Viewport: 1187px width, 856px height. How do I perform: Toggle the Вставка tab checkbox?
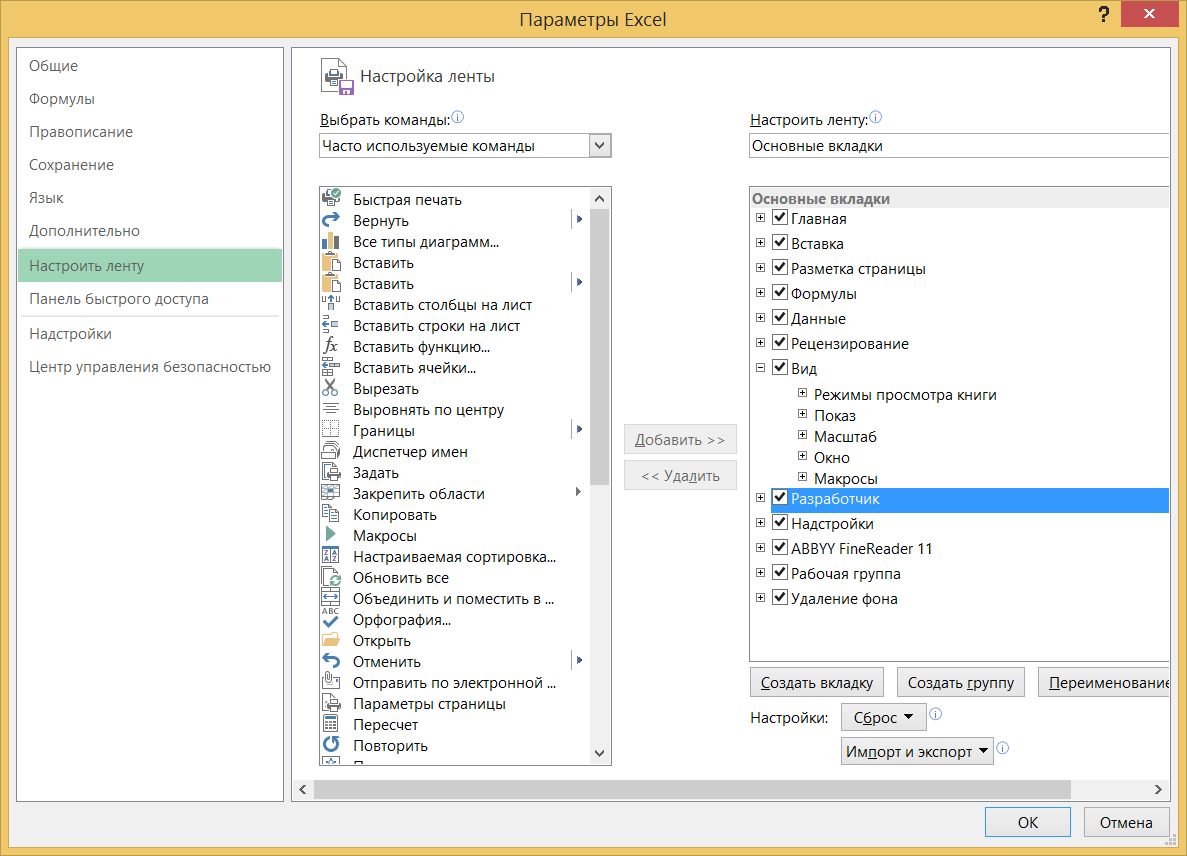[x=780, y=243]
